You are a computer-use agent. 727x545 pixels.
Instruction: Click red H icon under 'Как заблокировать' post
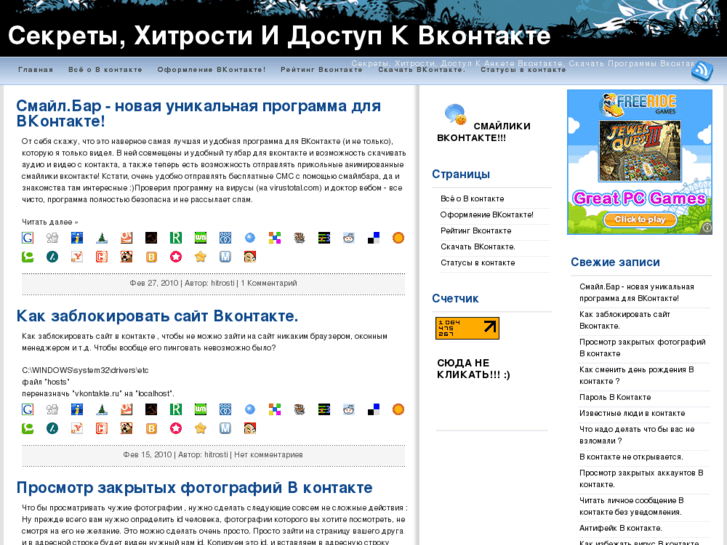pos(102,428)
